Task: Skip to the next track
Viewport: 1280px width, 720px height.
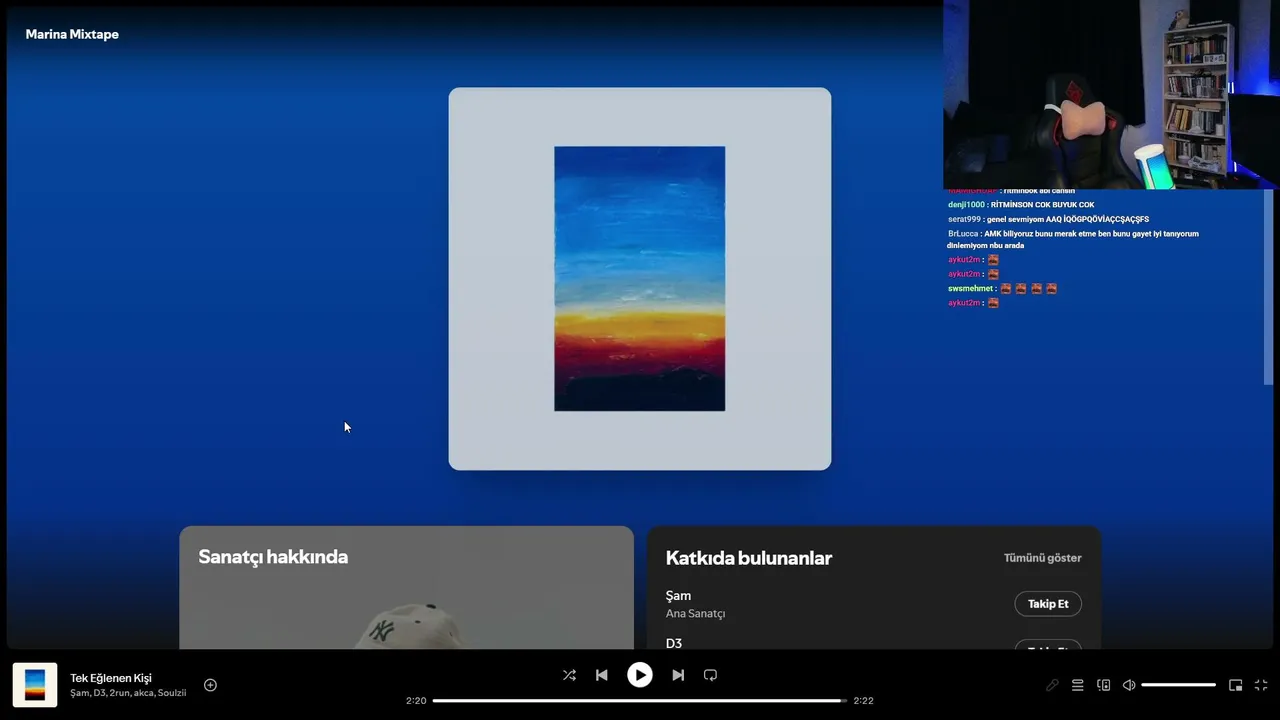Action: pyautogui.click(x=678, y=675)
